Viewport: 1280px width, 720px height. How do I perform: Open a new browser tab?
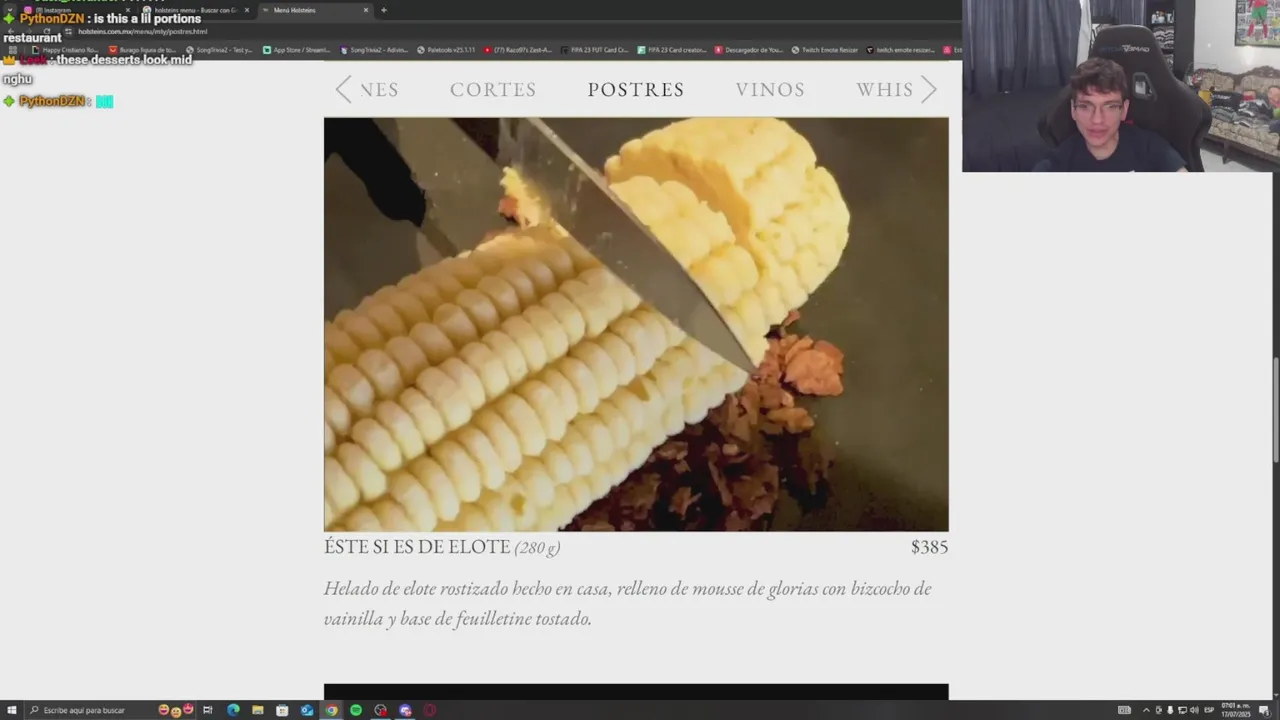pos(383,10)
